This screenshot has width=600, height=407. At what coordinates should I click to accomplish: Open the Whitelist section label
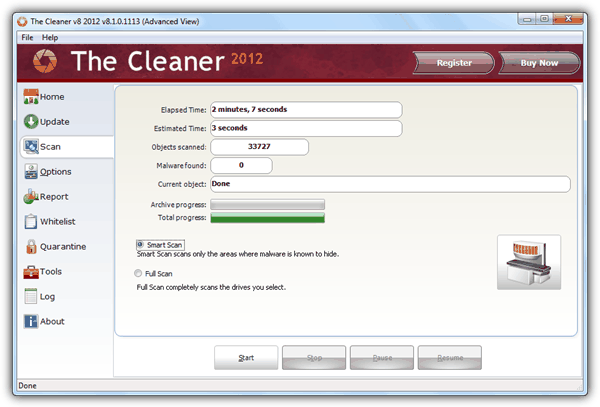click(58, 221)
